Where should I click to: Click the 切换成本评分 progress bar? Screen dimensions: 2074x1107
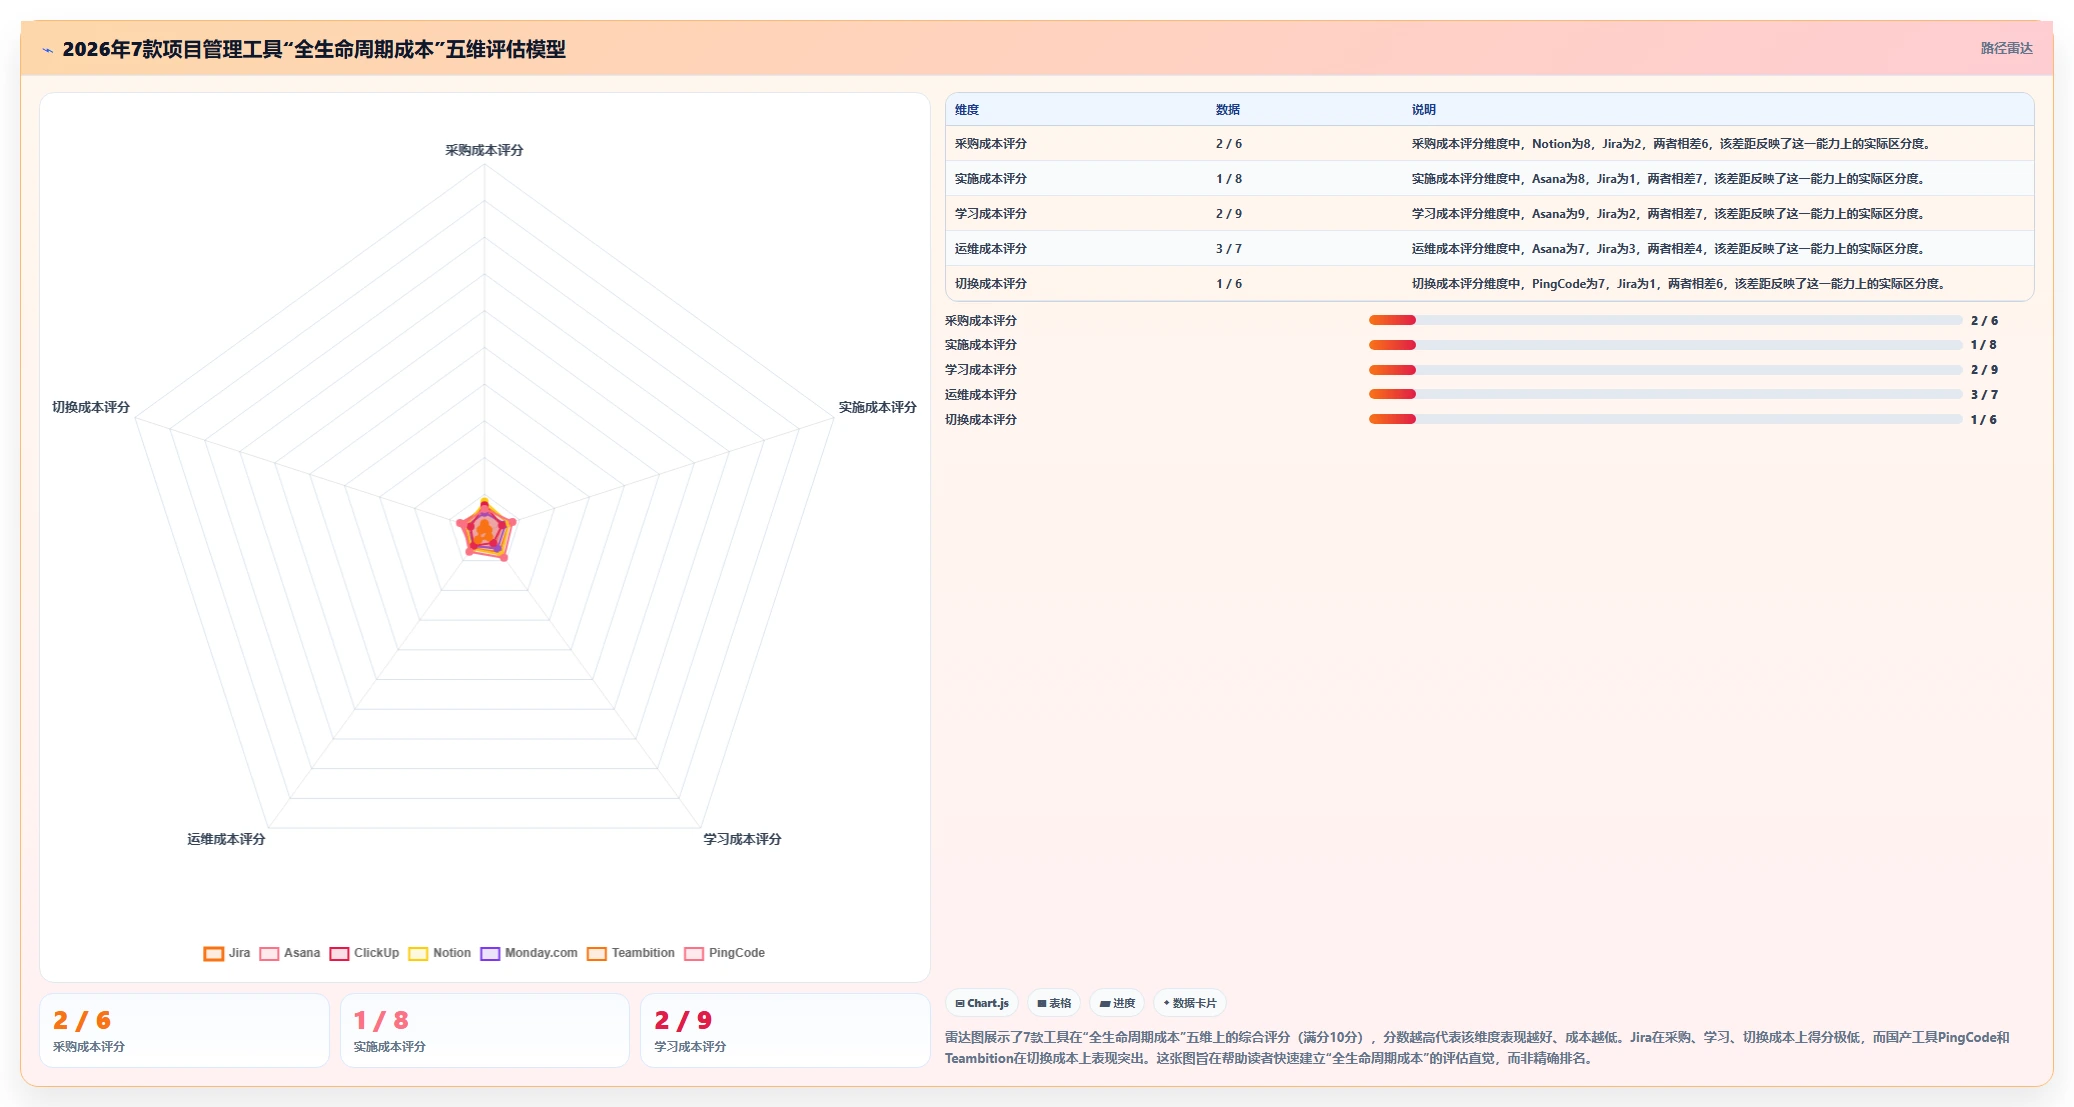pyautogui.click(x=1665, y=419)
